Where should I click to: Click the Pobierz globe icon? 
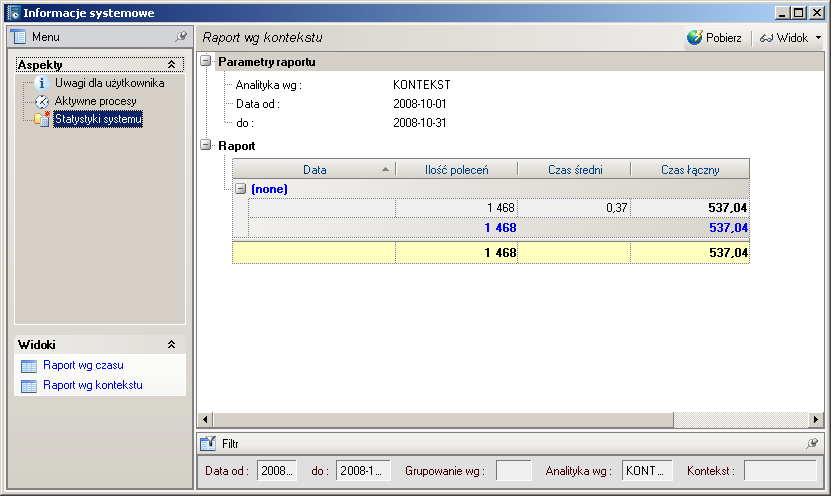695,38
